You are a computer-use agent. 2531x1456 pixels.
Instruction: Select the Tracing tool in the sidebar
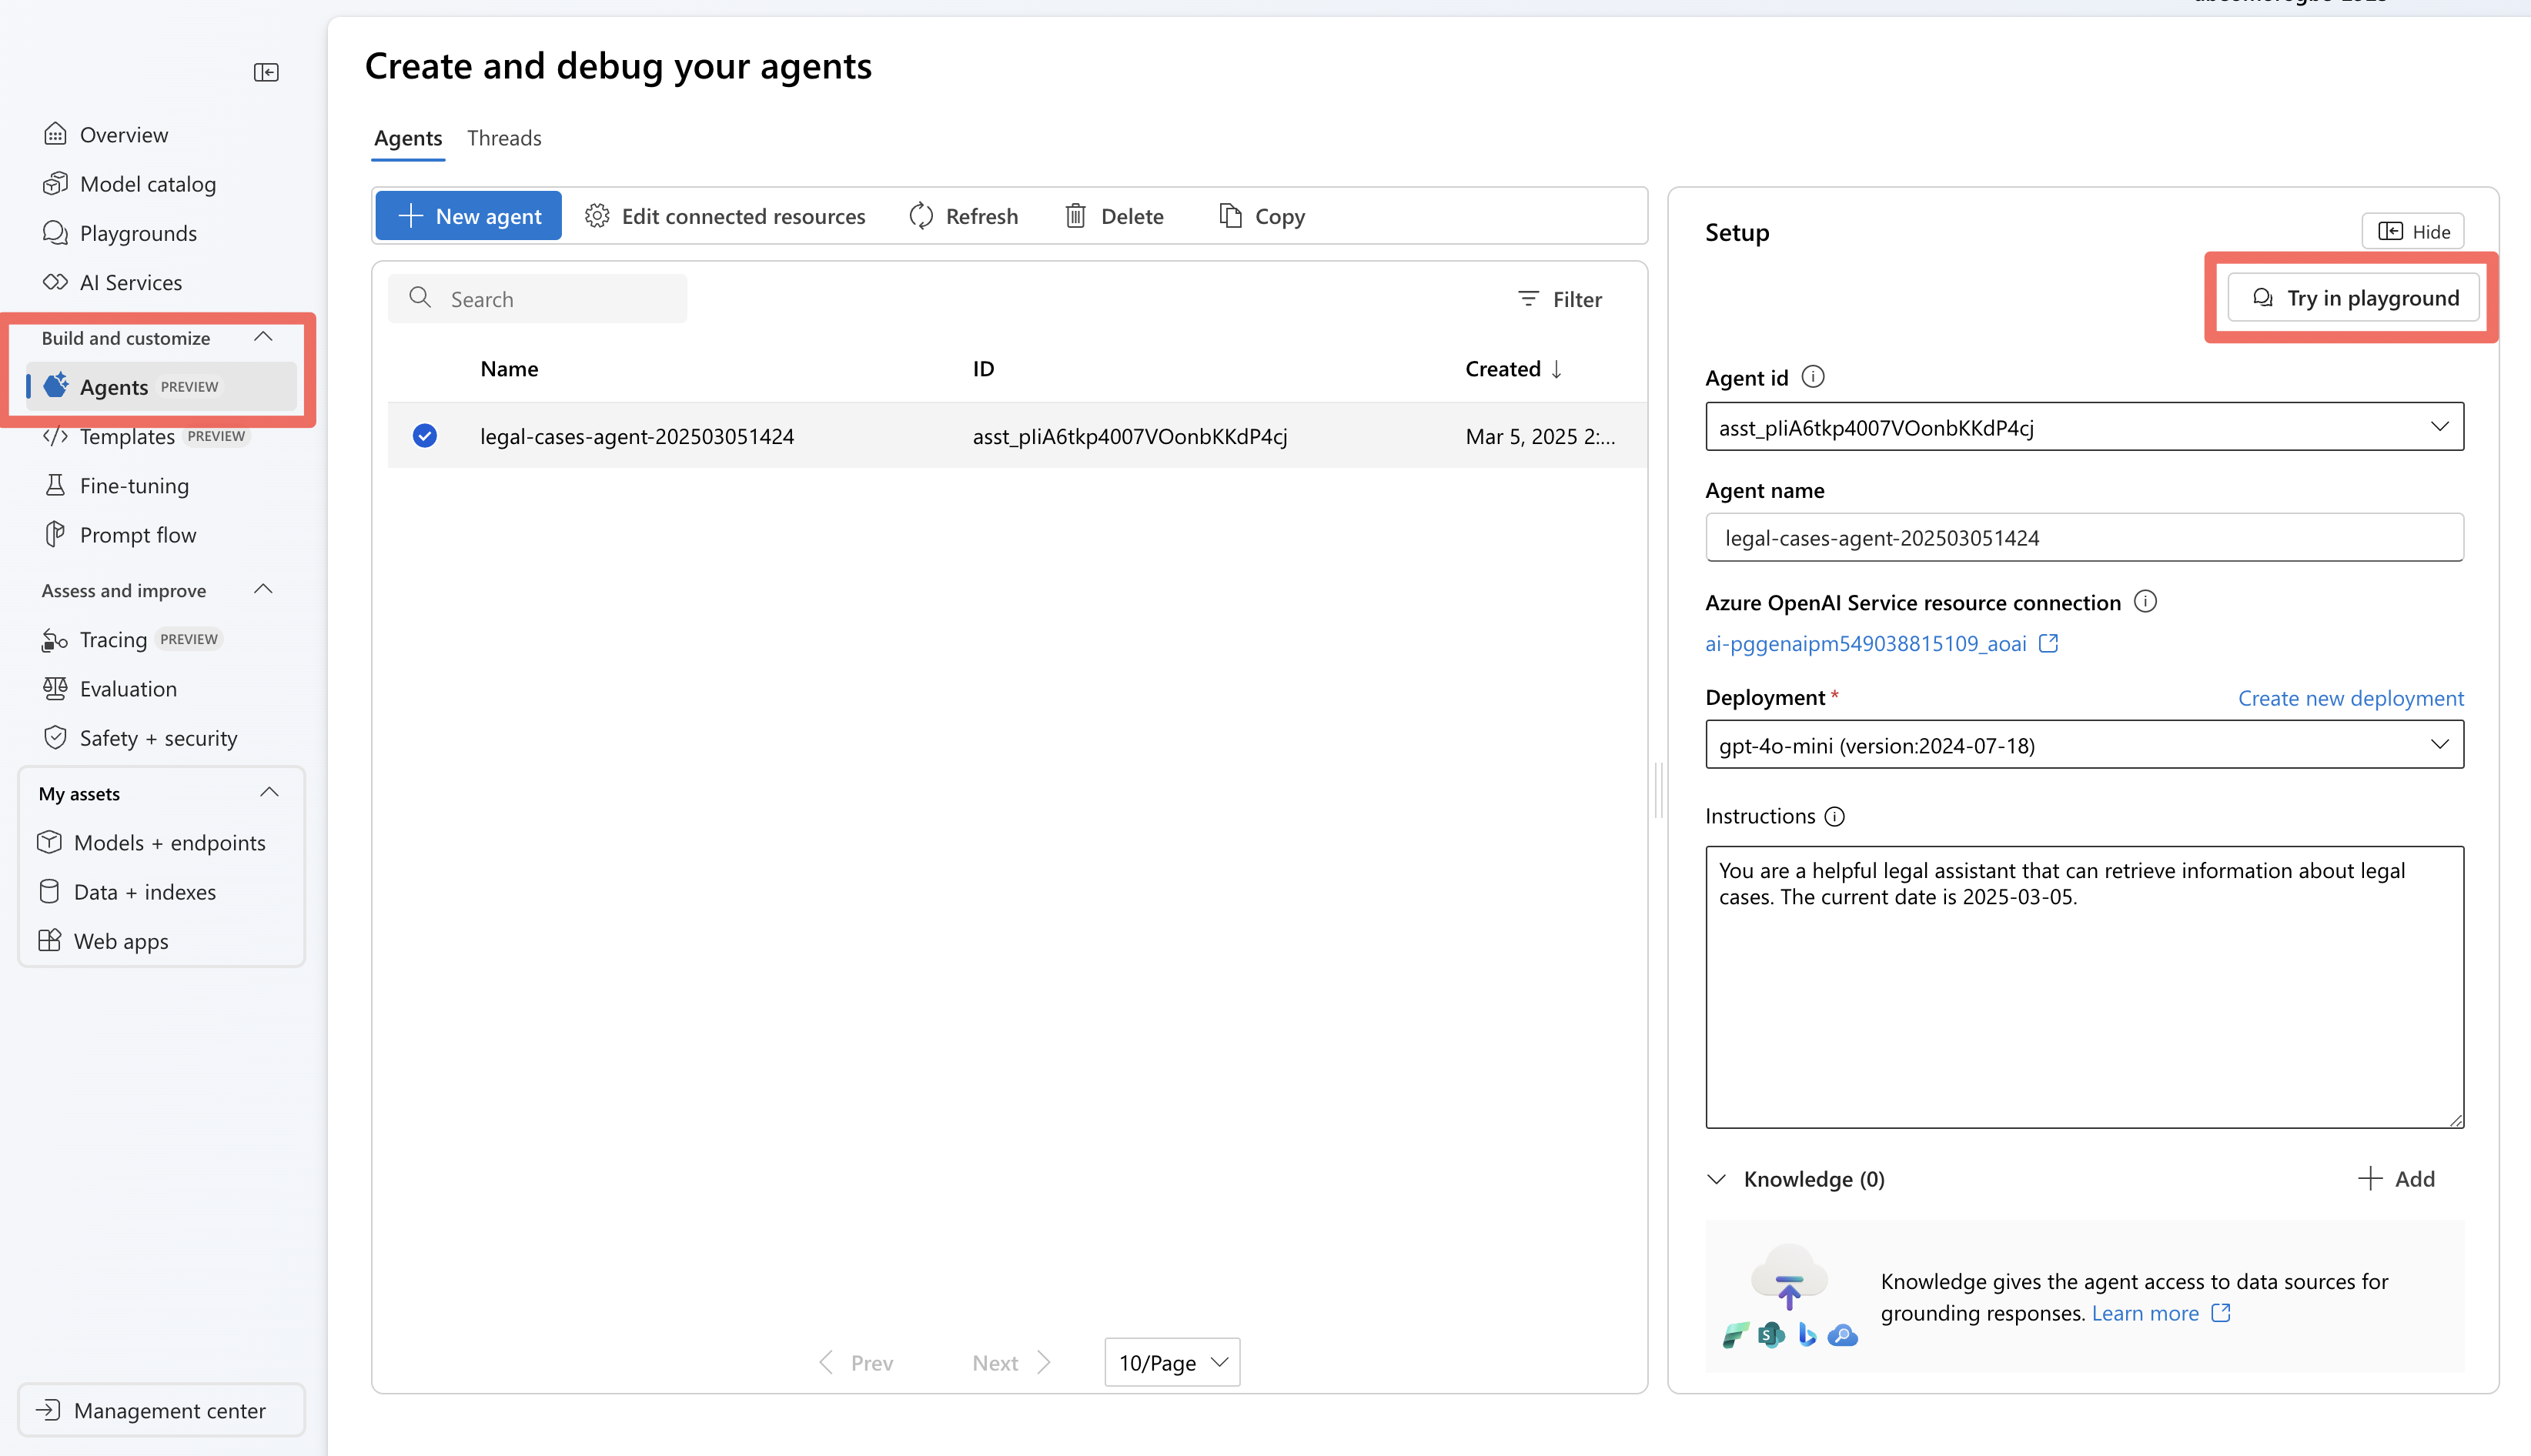pyautogui.click(x=113, y=639)
